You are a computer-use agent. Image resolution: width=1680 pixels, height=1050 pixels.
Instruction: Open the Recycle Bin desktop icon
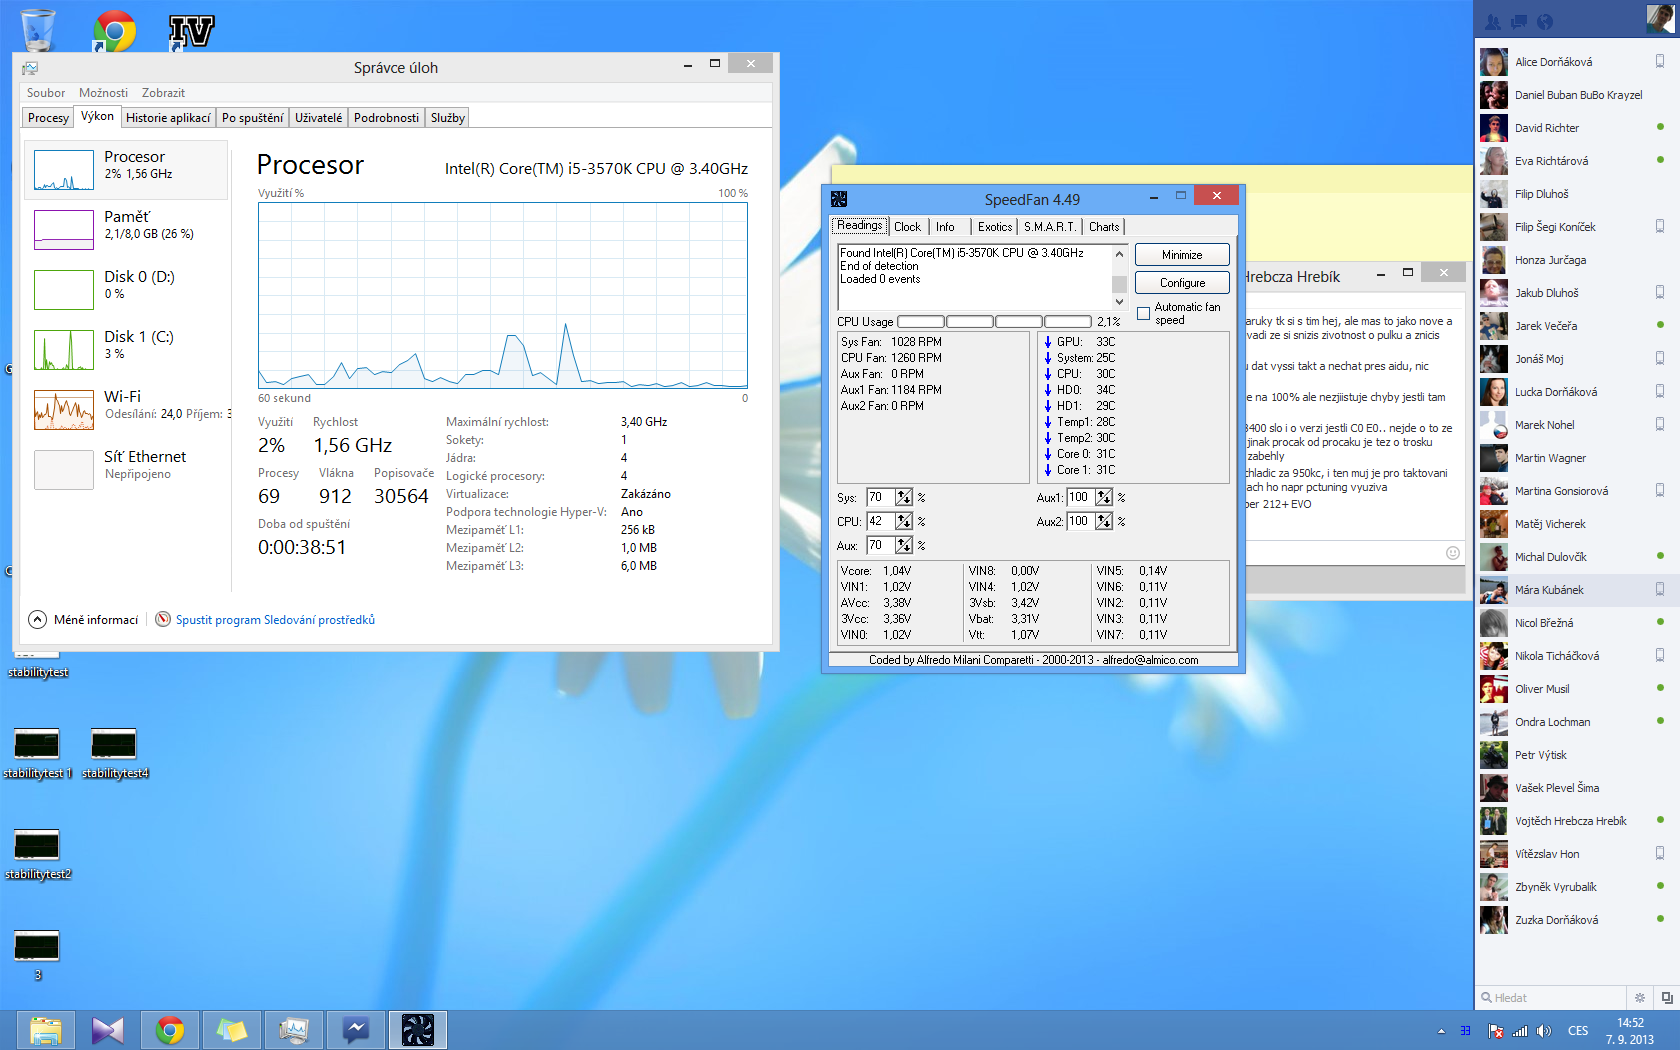pyautogui.click(x=38, y=30)
